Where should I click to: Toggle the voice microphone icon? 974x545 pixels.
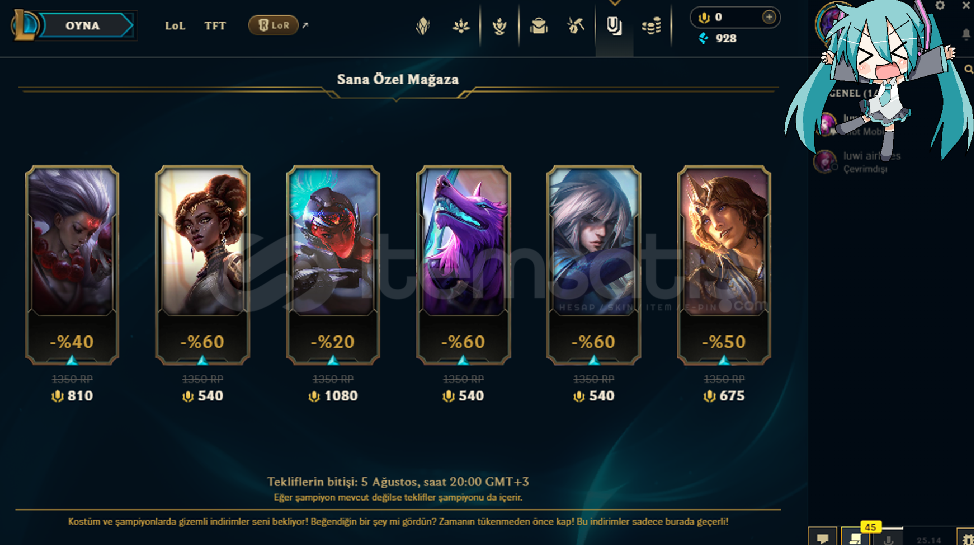point(888,539)
